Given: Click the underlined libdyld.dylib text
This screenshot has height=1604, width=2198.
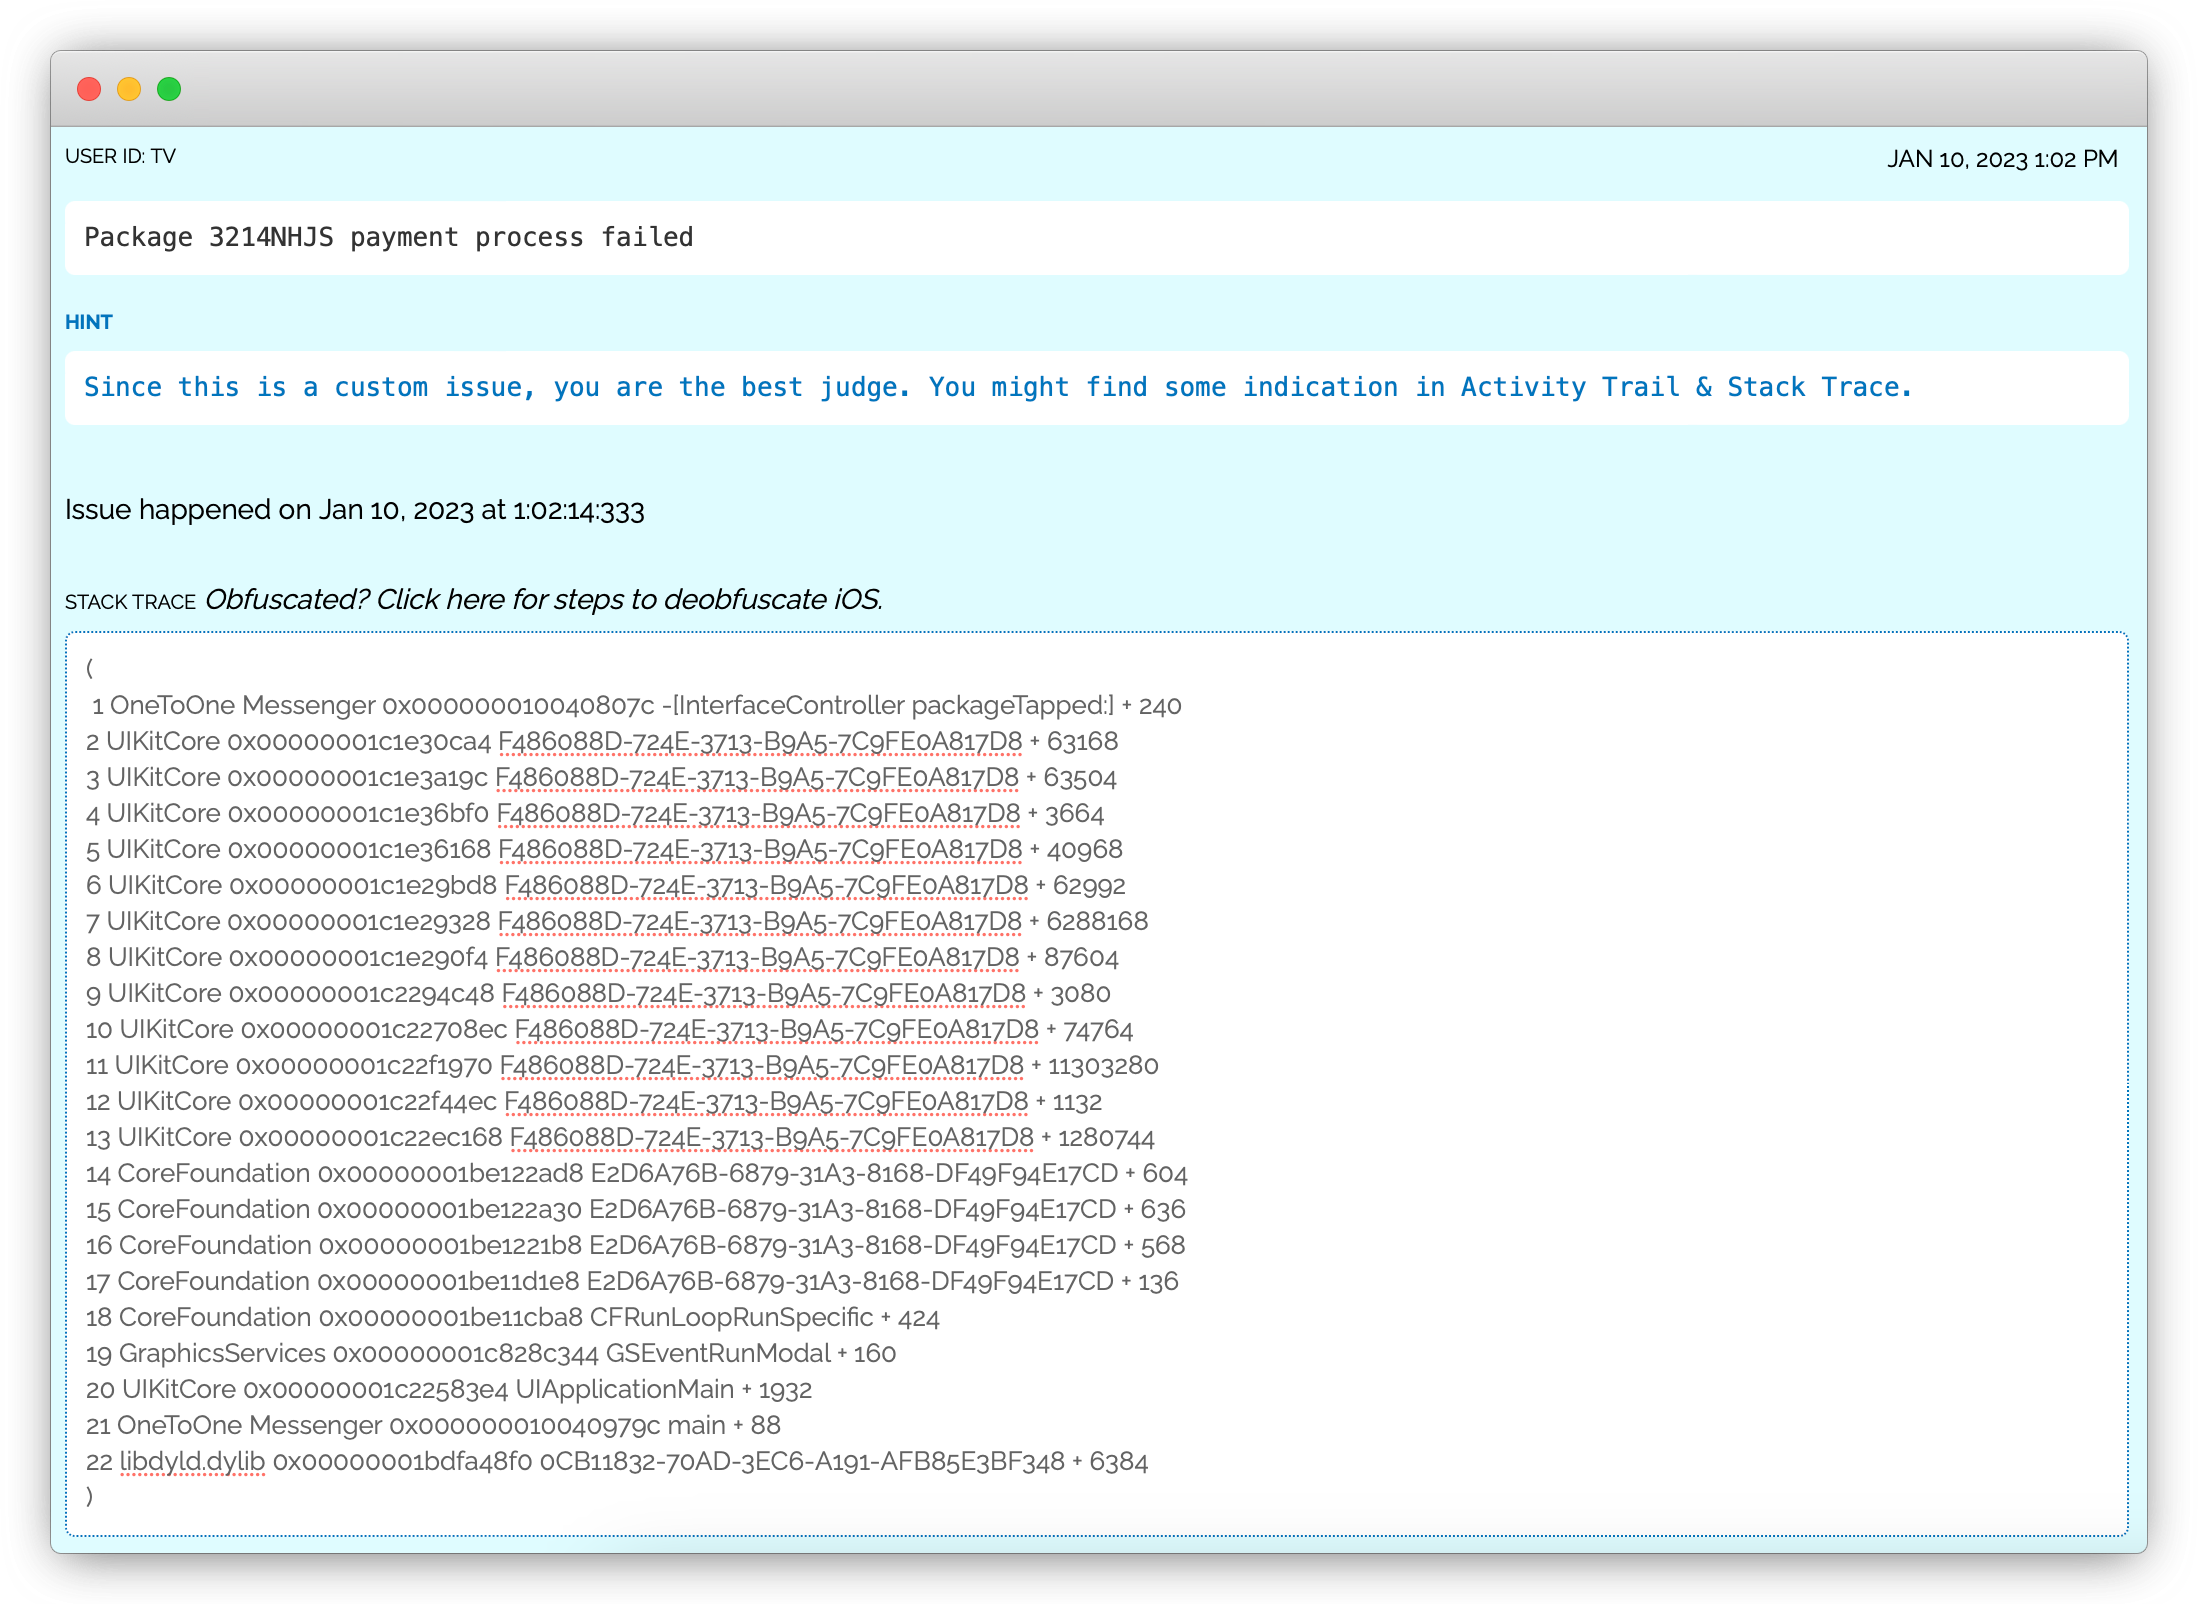Looking at the screenshot, I should pos(192,1461).
